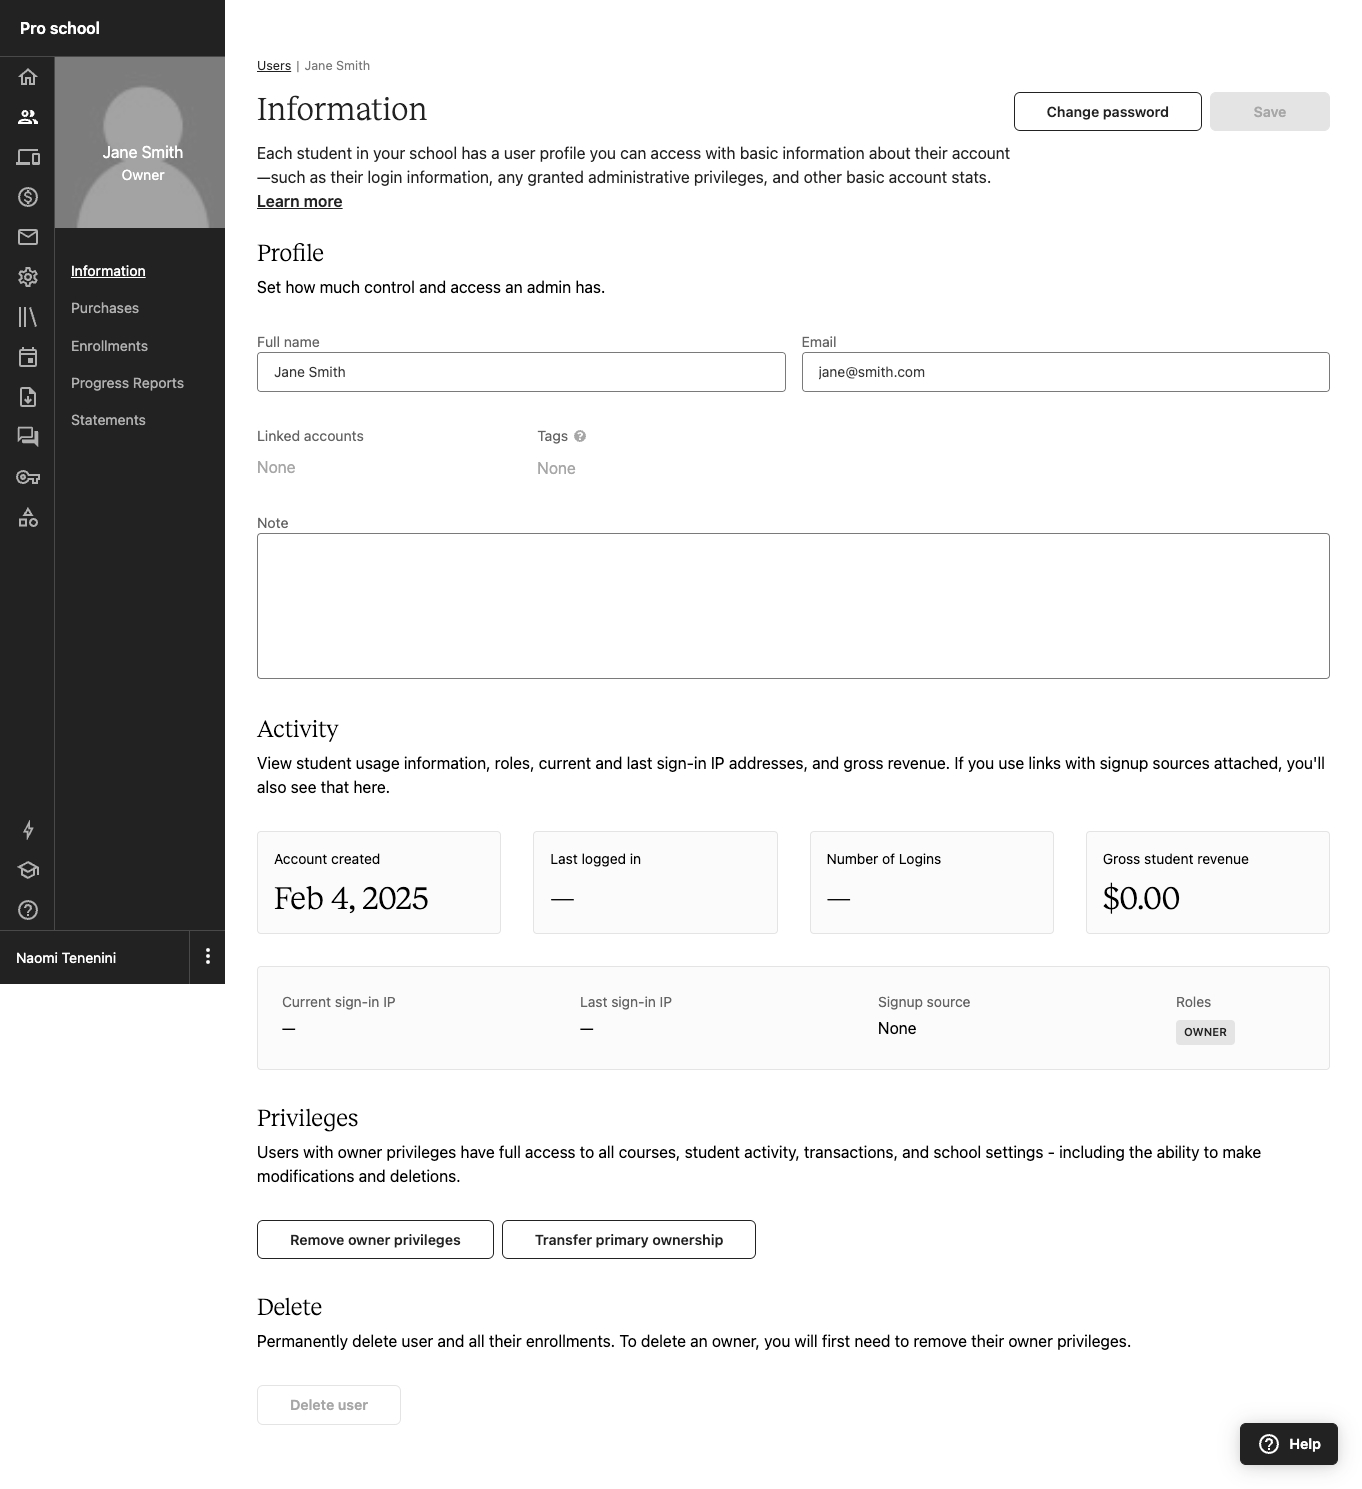Viewport: 1362px width, 1489px height.
Task: Switch to the Purchases section
Action: [x=105, y=308]
